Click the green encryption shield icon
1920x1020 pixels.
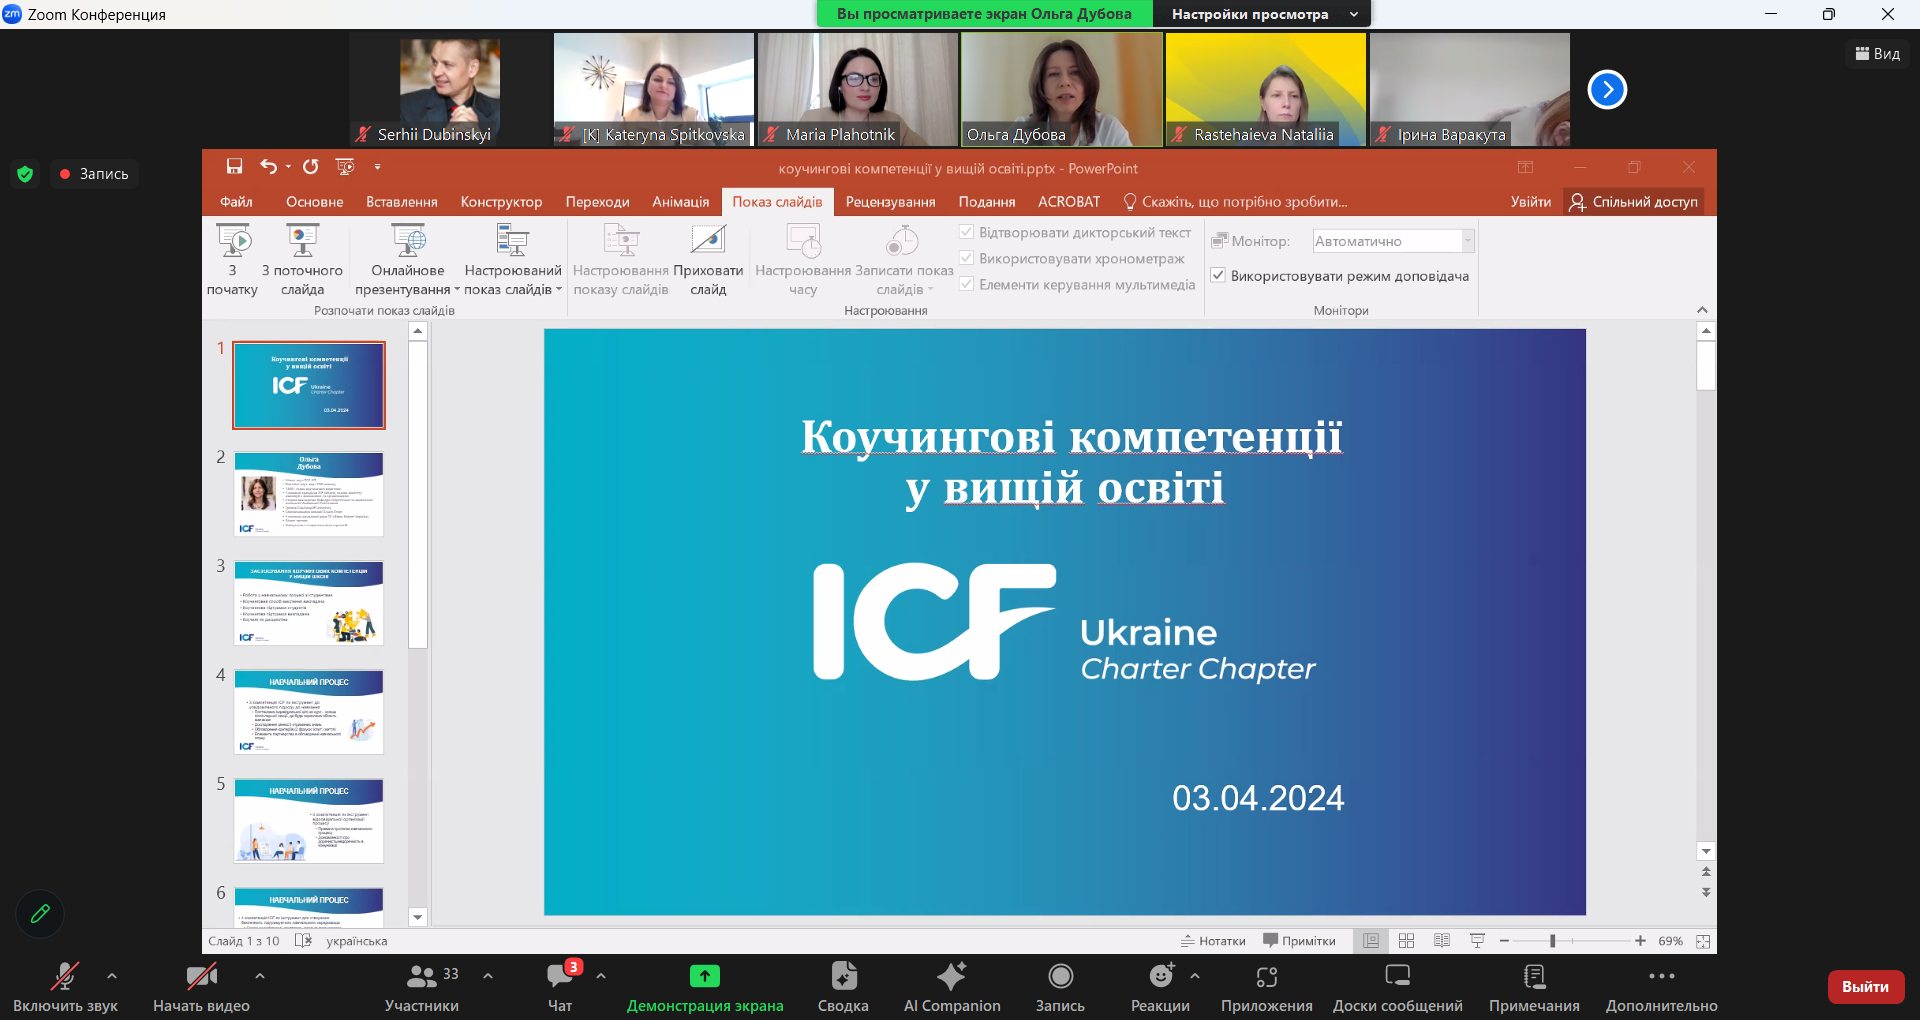(x=25, y=174)
